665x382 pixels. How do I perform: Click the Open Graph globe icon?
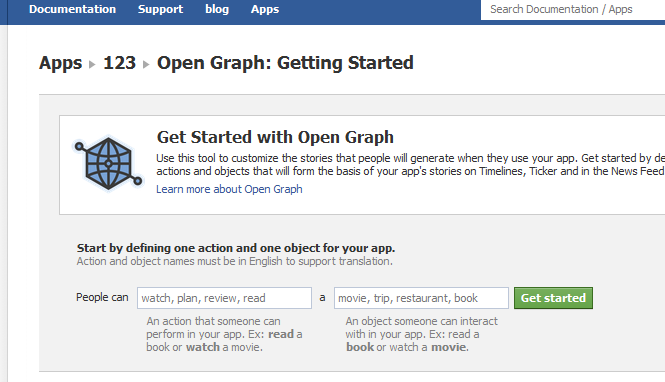pos(108,163)
